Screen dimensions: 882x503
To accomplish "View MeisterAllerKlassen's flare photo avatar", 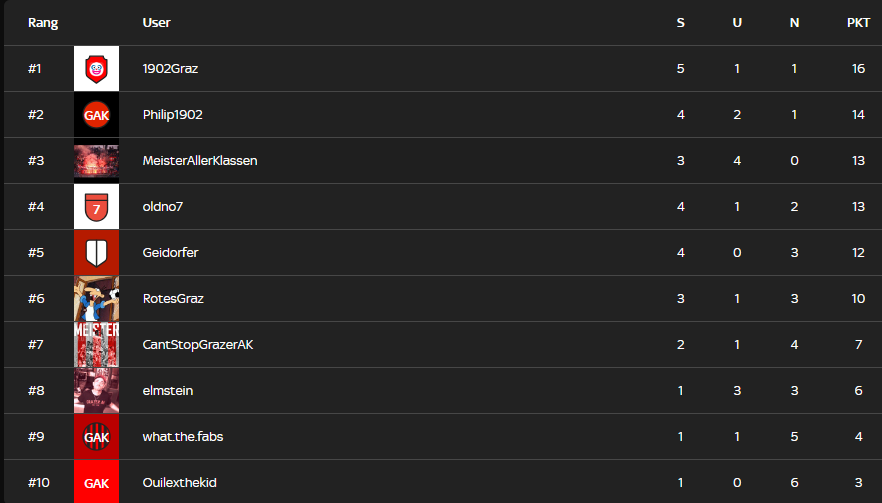I will 96,161.
